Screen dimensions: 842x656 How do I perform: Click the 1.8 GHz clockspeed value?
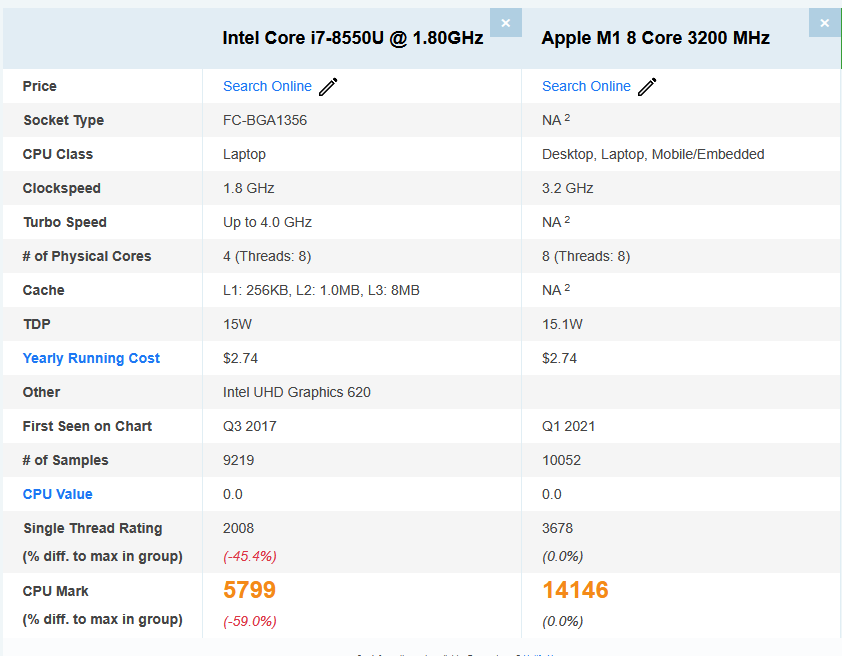[249, 188]
